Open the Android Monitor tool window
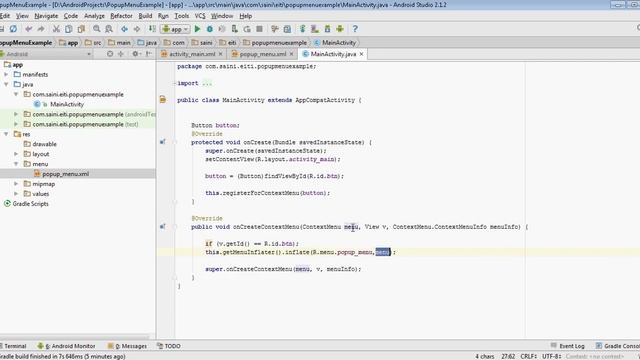Viewport: 640px width, 360px height. (x=67, y=346)
